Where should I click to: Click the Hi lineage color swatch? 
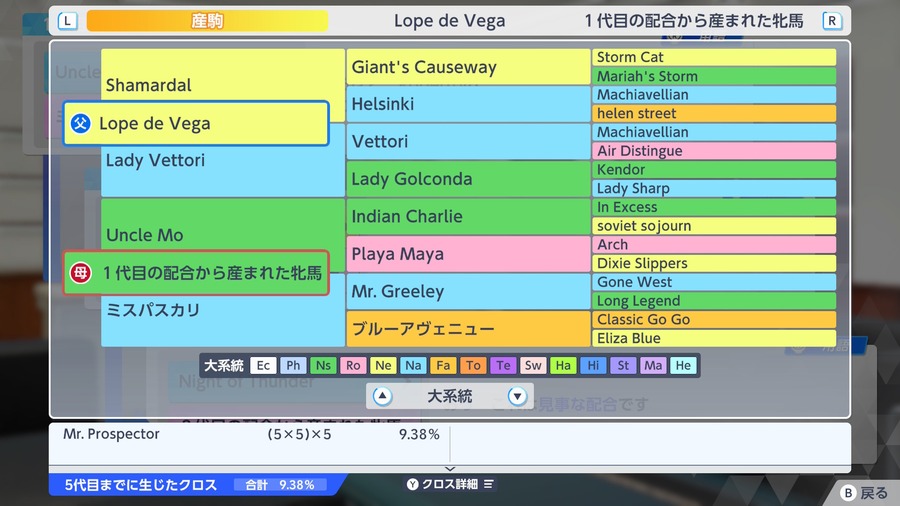[593, 365]
